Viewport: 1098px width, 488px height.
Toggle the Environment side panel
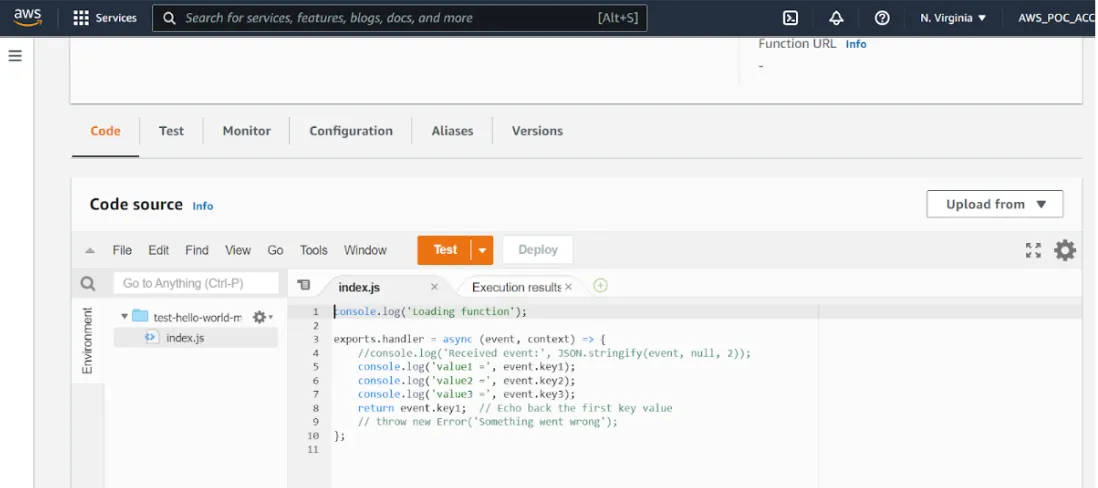[x=88, y=340]
